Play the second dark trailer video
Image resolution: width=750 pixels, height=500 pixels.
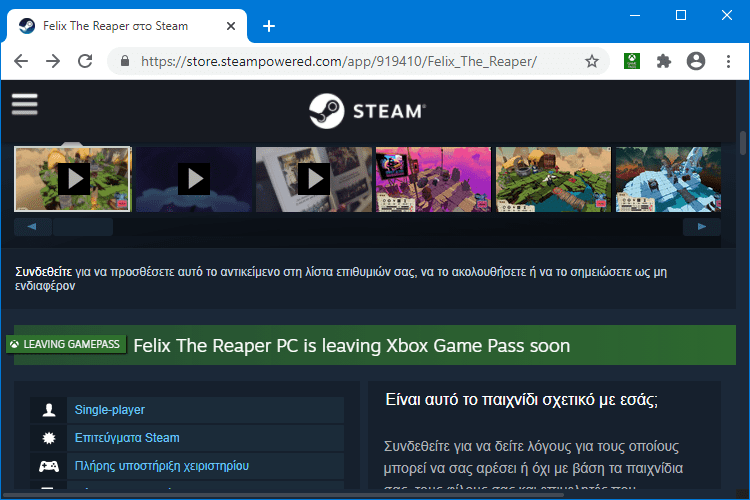tap(194, 179)
